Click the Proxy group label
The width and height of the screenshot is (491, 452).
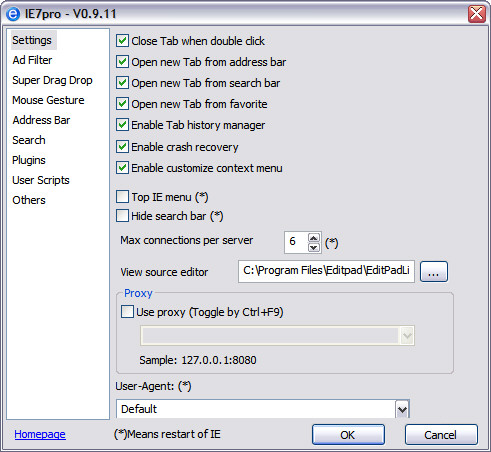coord(138,293)
